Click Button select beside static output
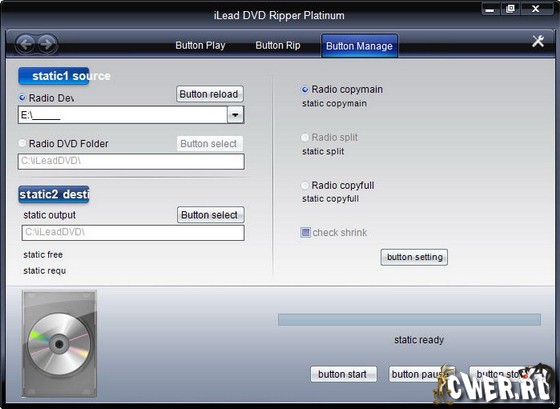The height and width of the screenshot is (409, 560). tap(210, 215)
